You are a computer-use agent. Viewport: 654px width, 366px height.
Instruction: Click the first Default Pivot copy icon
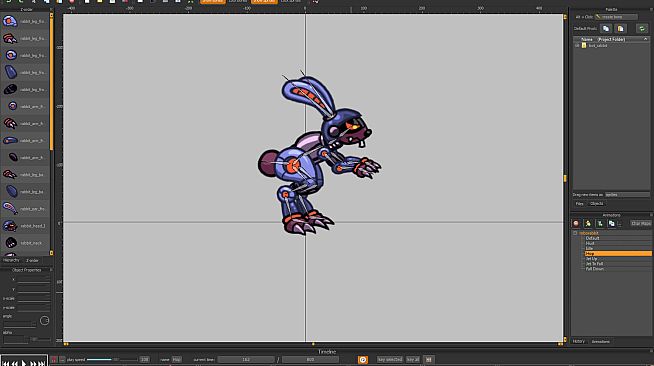(x=606, y=28)
